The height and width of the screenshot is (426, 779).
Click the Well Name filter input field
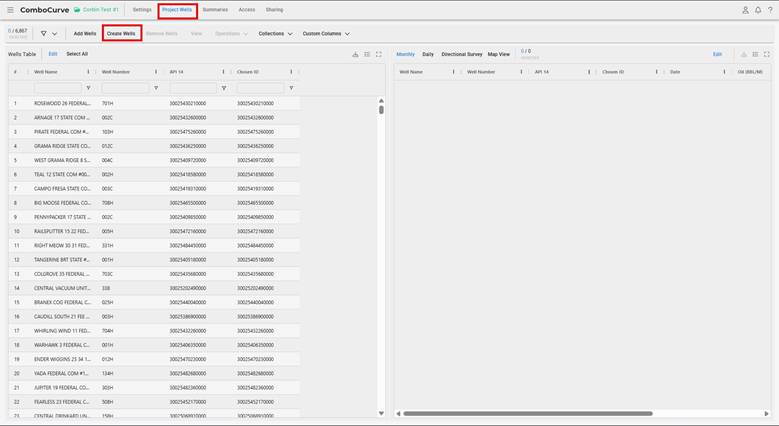[58, 88]
